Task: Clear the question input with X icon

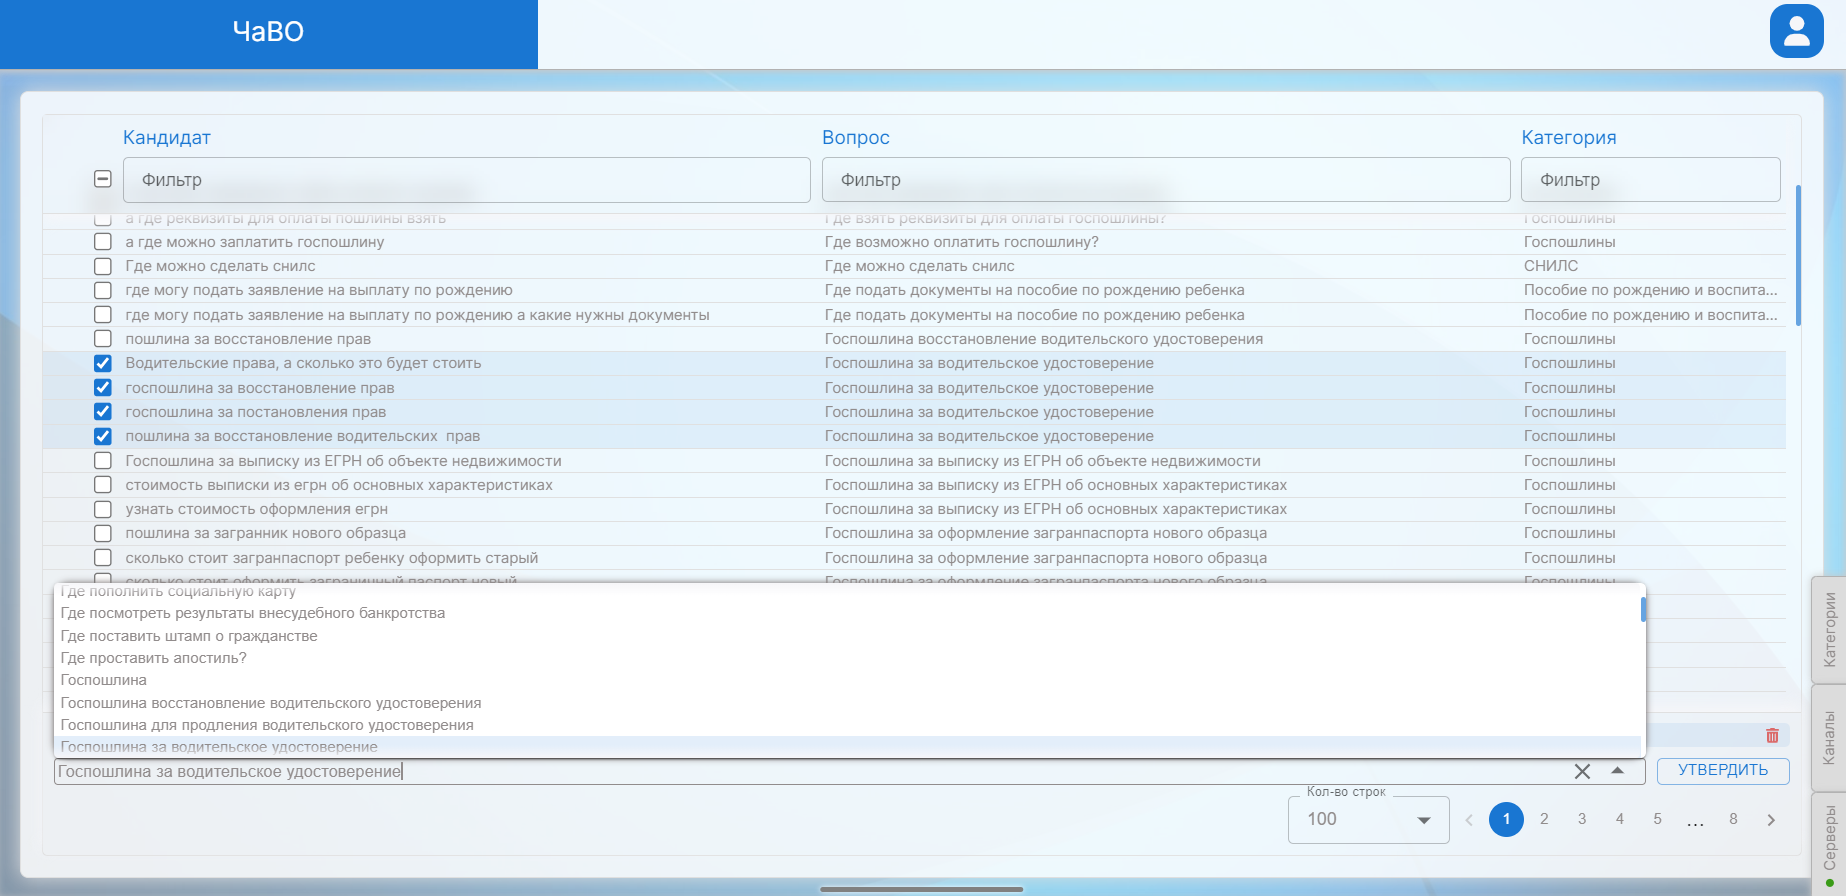Action: (x=1582, y=771)
